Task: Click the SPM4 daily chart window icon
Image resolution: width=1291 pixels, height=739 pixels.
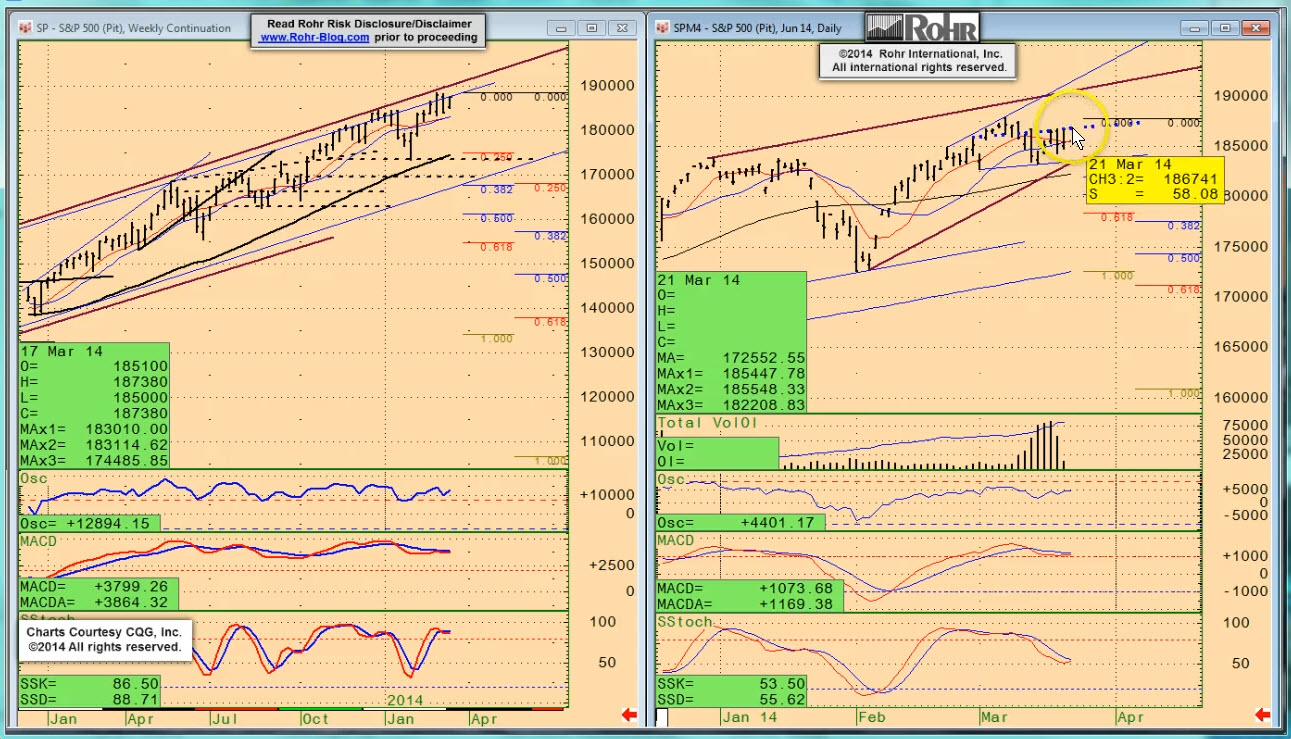Action: (661, 28)
